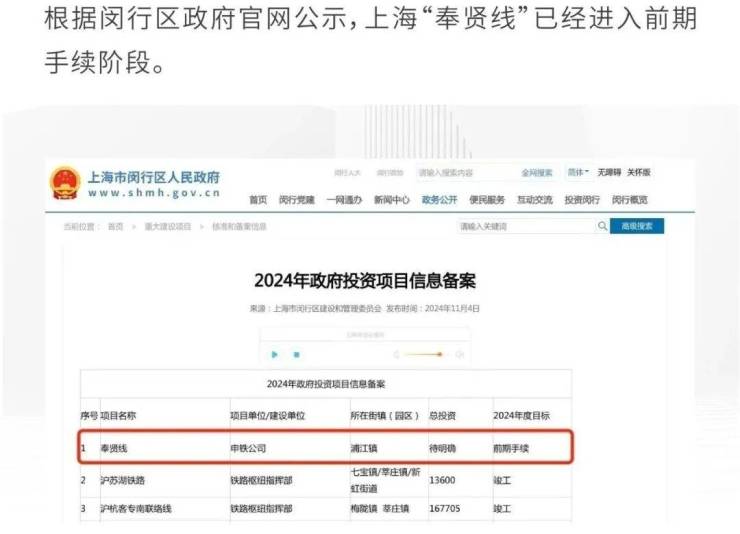
Task: Click the volume-down icon left of slider
Action: tap(397, 354)
